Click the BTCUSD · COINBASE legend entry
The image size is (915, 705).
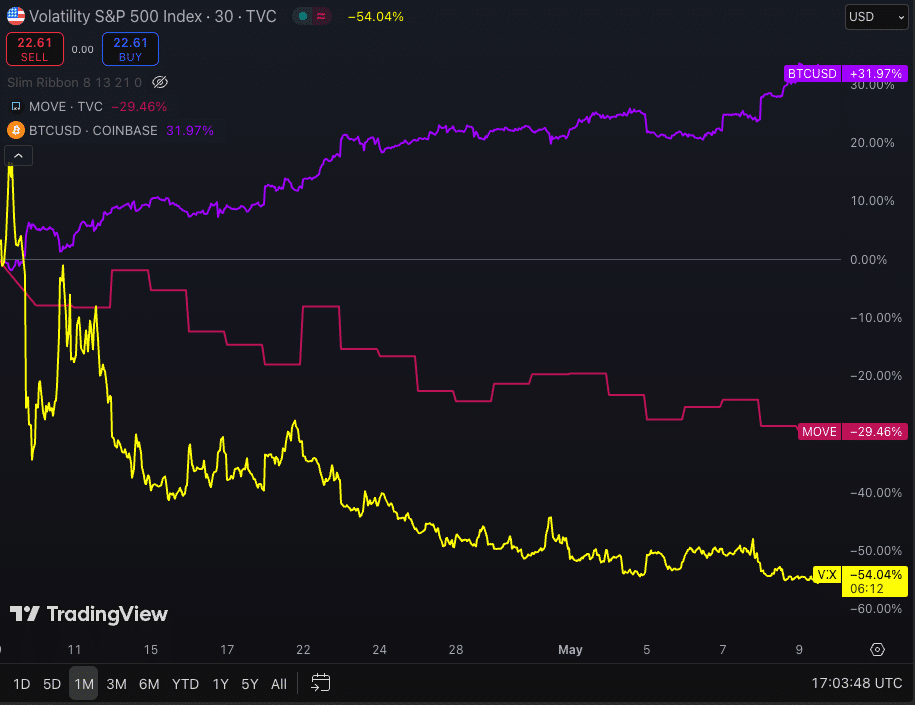click(x=93, y=130)
